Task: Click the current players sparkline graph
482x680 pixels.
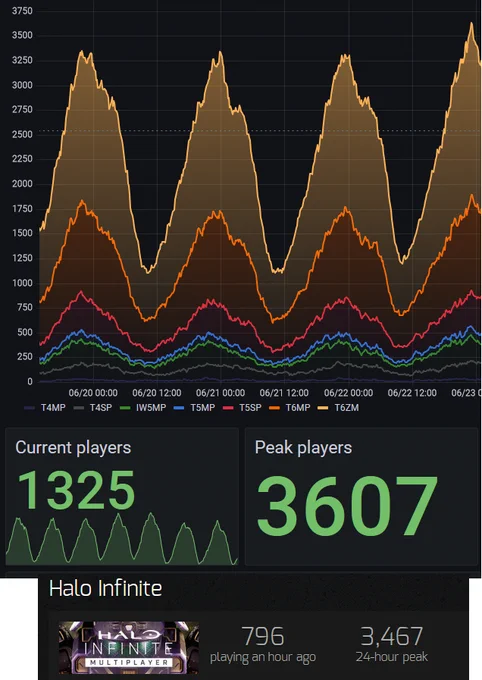Action: coord(122,539)
